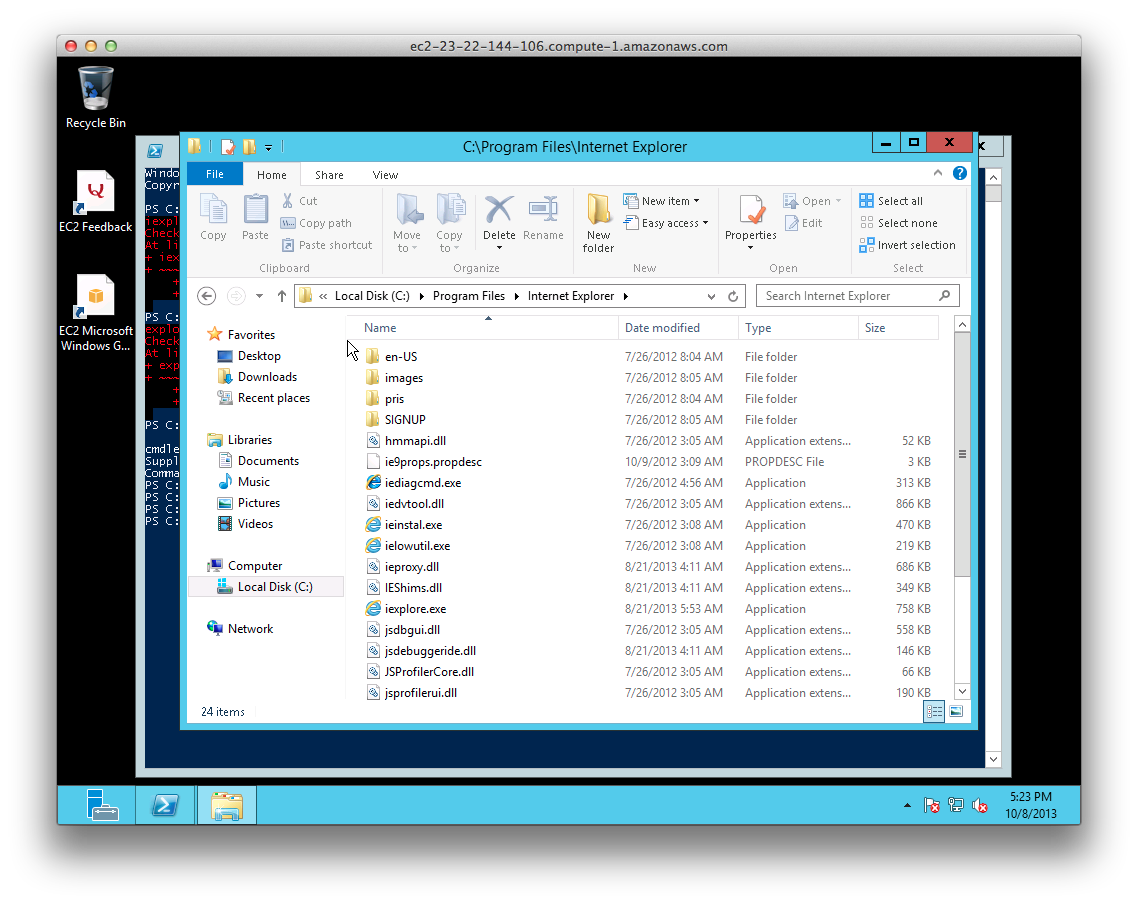Click the Search Internet Explorer field

(857, 296)
